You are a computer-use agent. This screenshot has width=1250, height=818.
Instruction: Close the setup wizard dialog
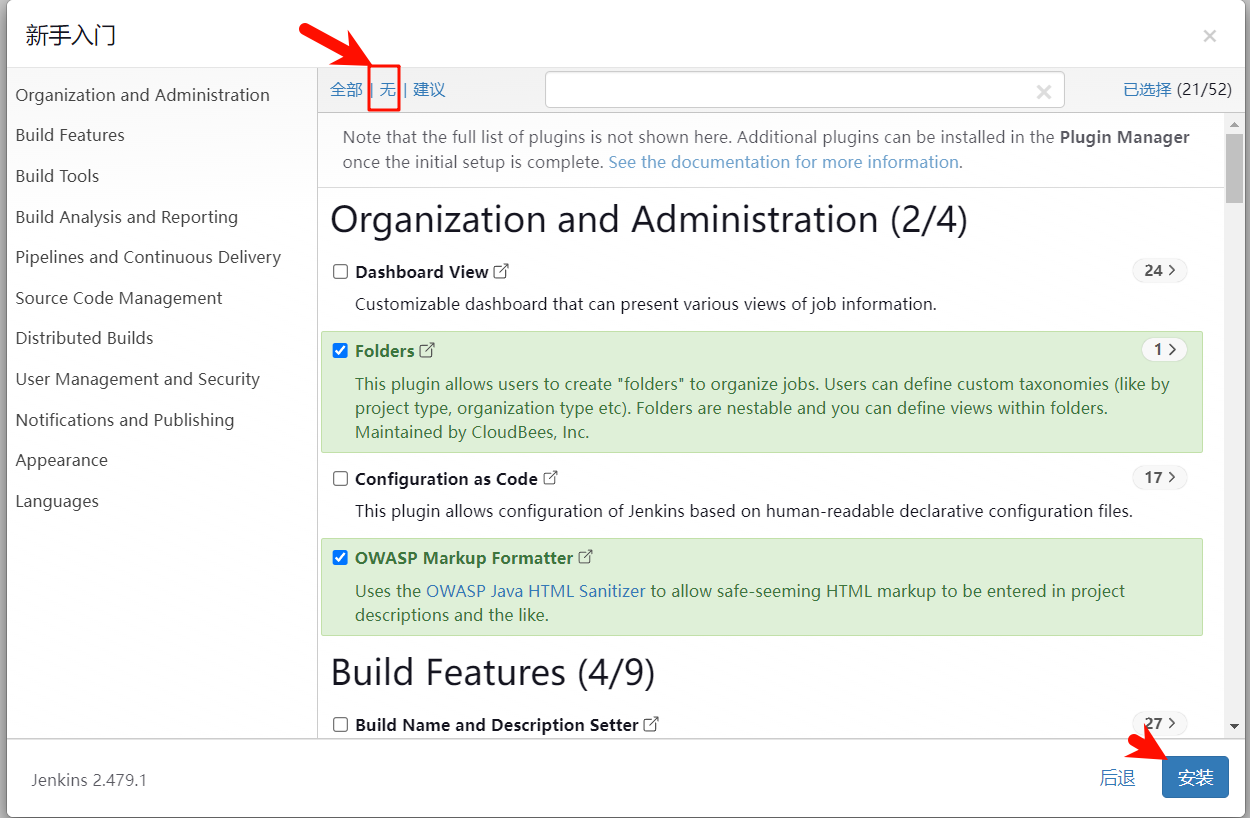pos(1210,36)
